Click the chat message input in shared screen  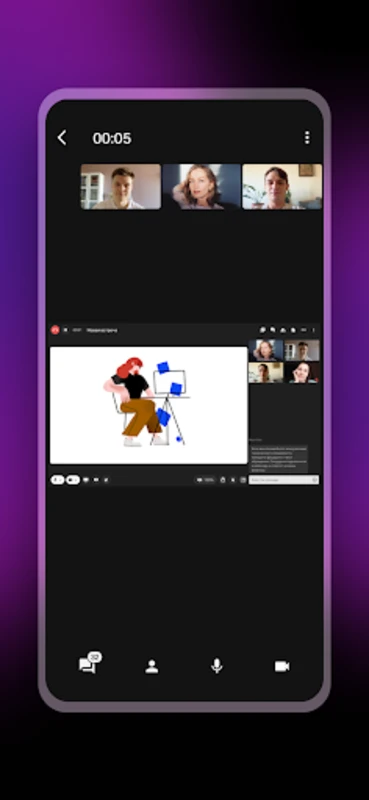(284, 480)
